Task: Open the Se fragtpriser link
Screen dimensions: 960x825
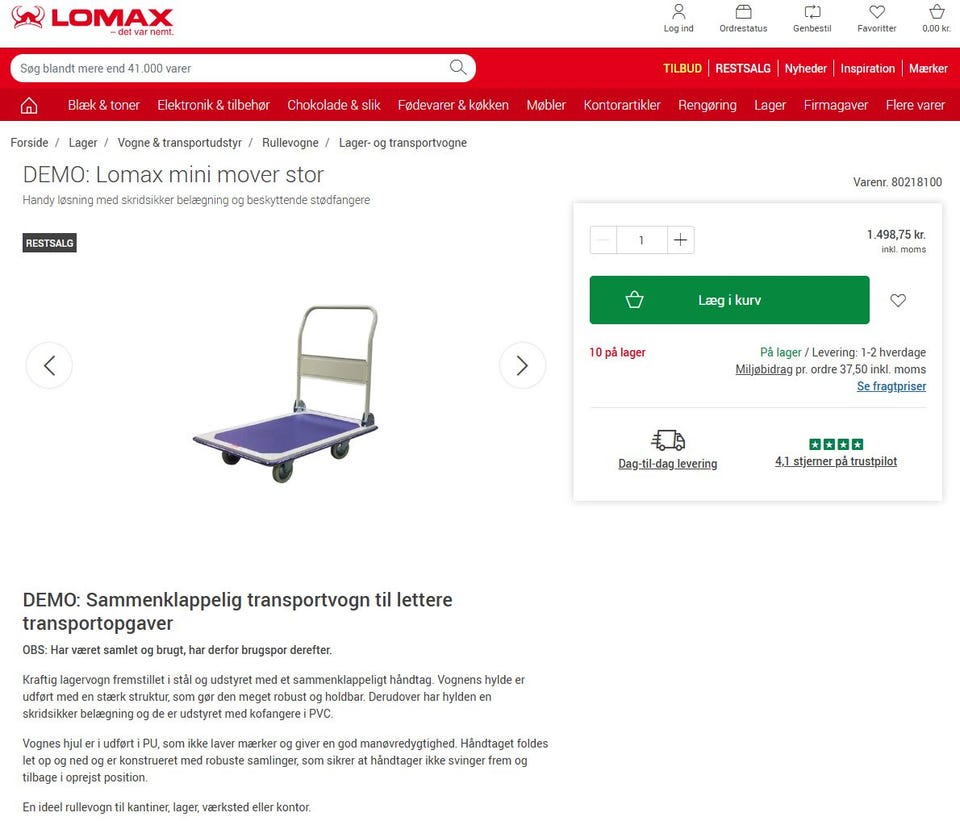Action: click(891, 386)
